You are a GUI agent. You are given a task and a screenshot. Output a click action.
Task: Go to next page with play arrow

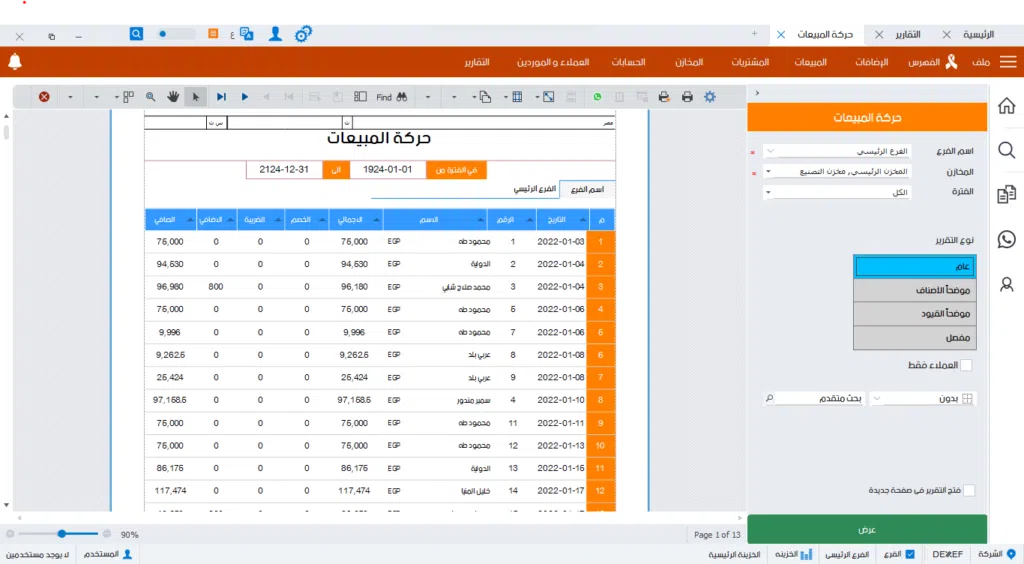245,97
